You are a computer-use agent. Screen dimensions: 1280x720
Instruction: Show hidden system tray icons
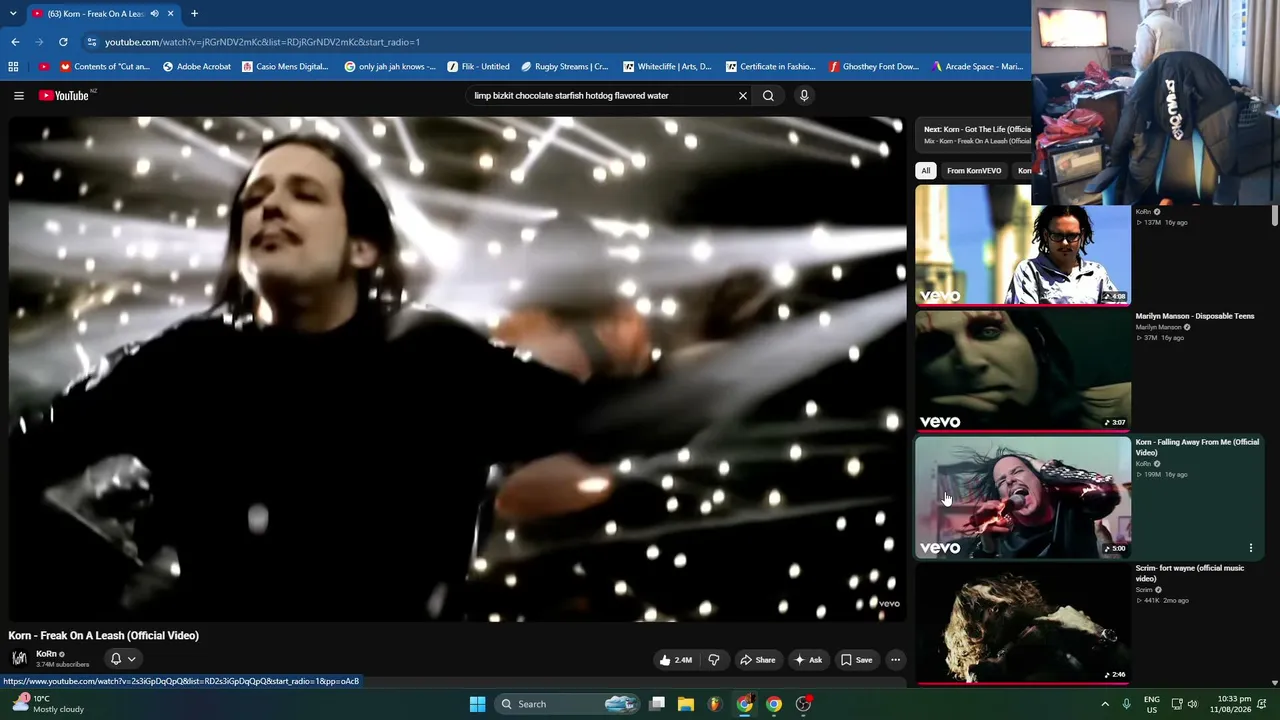click(1105, 704)
